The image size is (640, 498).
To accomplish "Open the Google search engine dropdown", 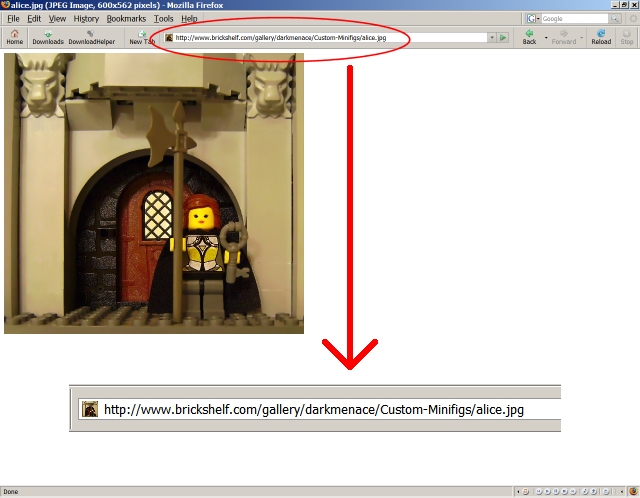I will tap(532, 19).
